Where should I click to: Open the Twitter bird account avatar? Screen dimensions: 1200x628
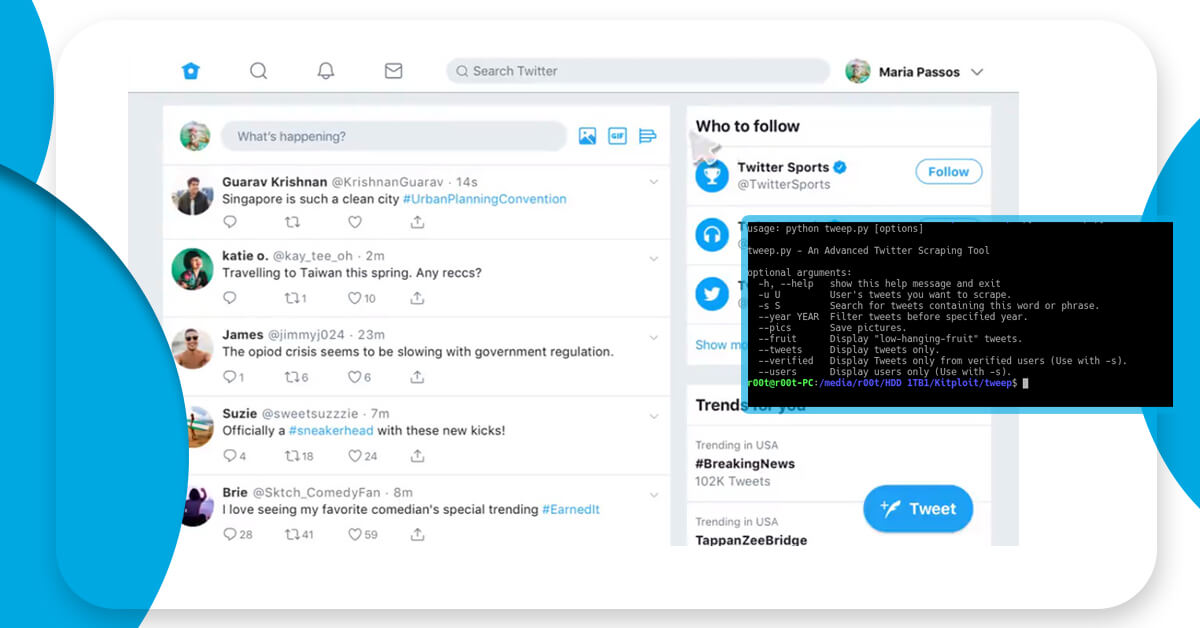click(x=713, y=294)
